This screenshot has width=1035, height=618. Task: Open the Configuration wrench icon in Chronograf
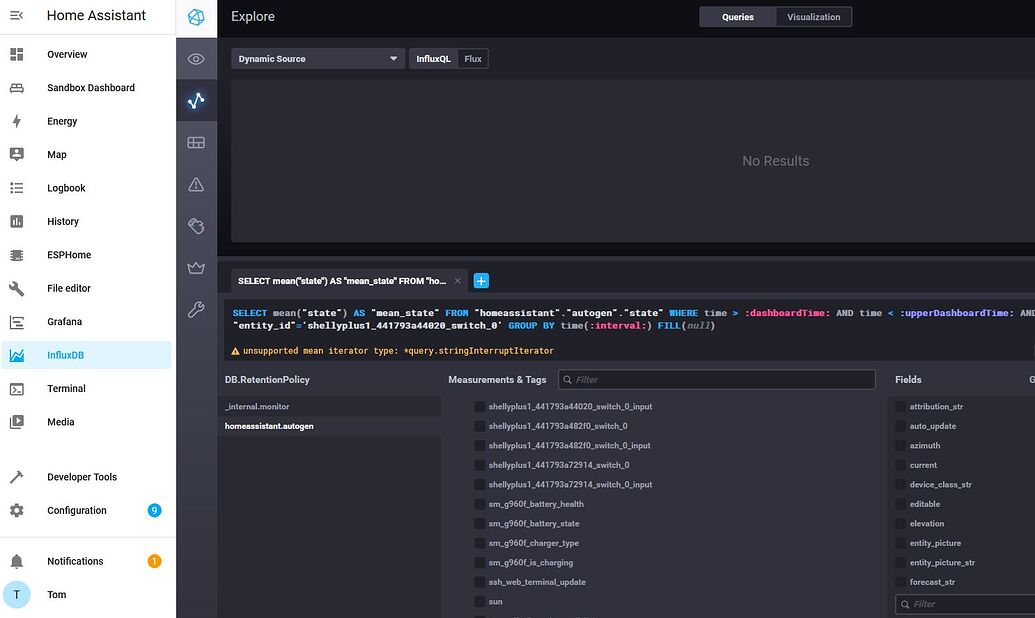pos(196,309)
